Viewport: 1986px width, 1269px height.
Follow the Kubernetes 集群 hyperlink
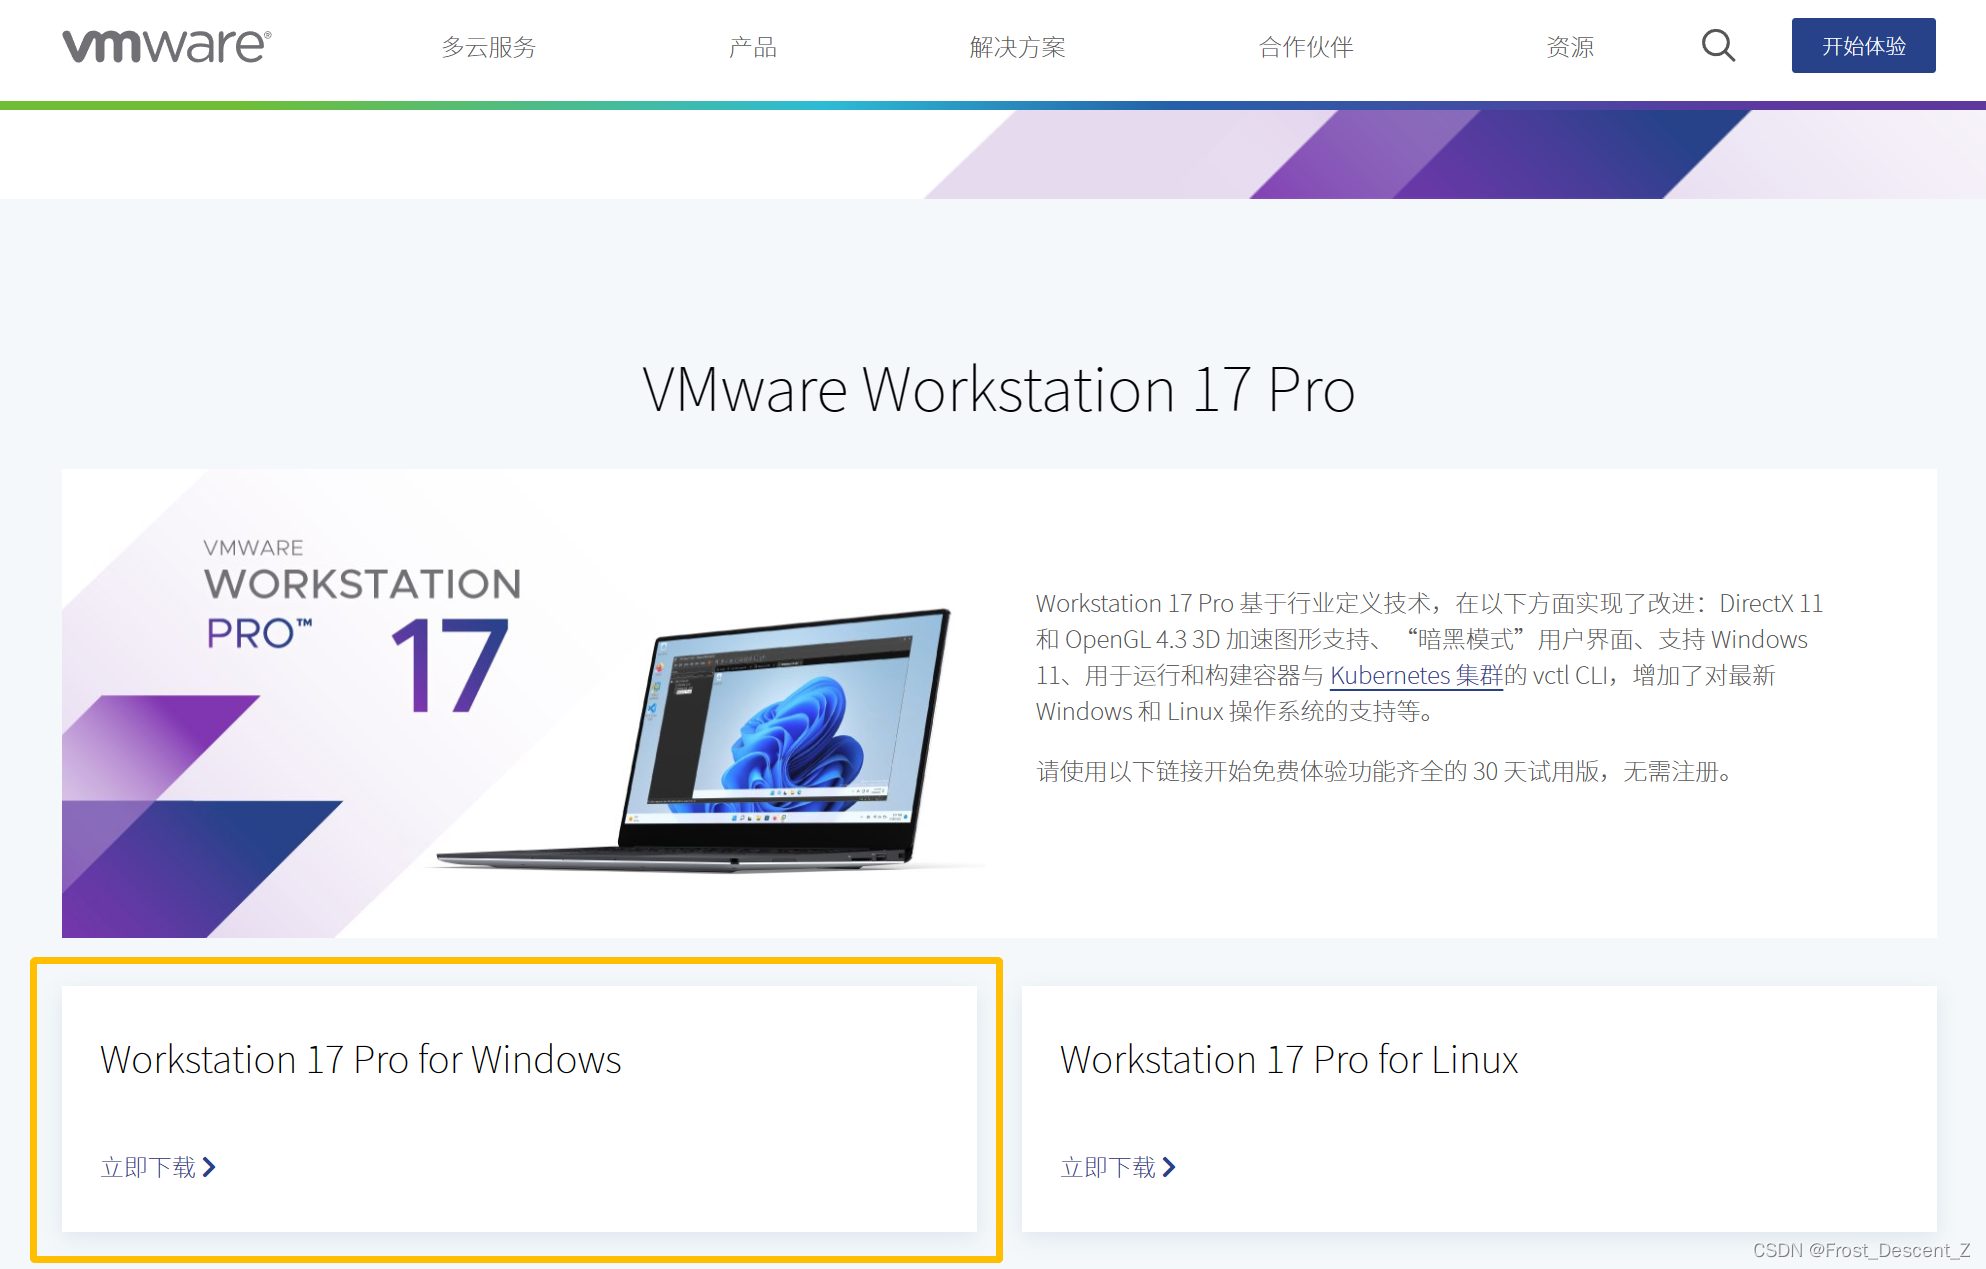point(1416,676)
